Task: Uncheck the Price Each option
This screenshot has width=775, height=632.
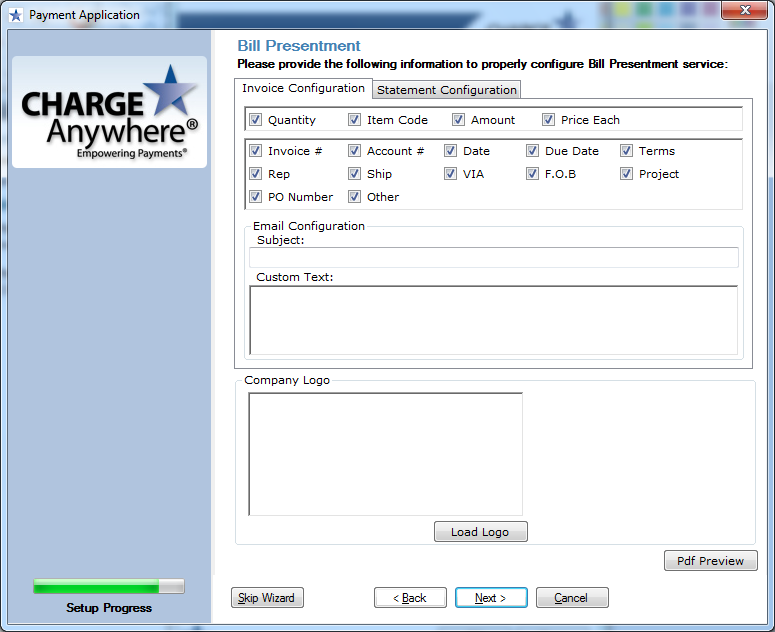Action: tap(549, 120)
